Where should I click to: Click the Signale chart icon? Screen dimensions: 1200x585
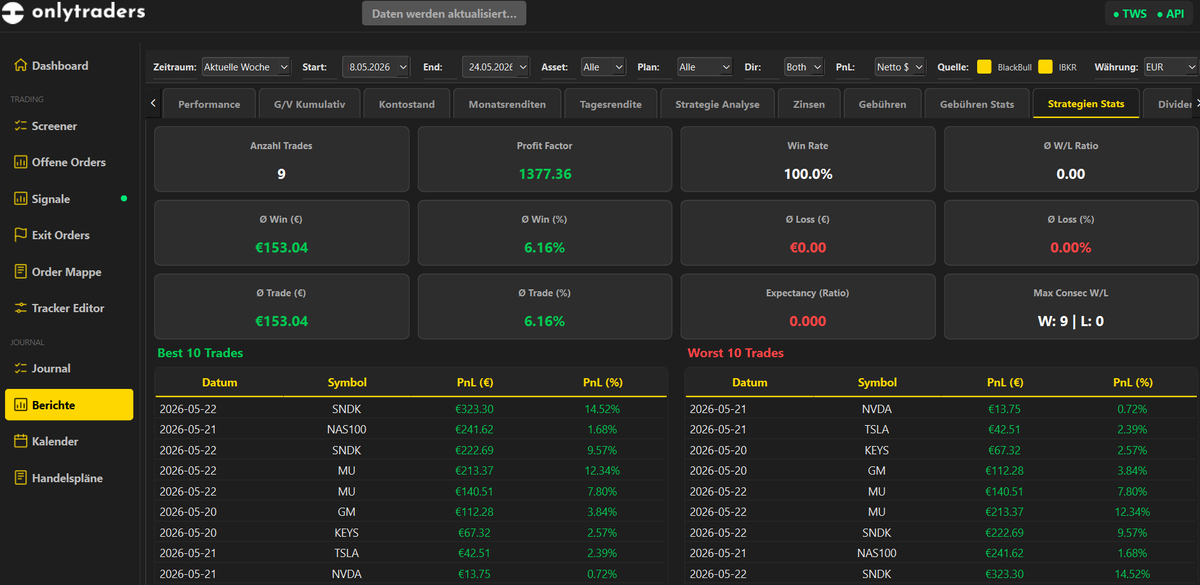[20, 199]
